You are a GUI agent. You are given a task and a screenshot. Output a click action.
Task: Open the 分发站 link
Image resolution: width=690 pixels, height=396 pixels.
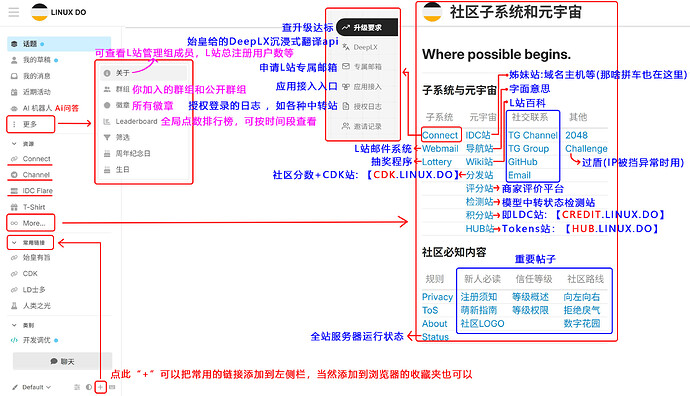click(x=479, y=175)
